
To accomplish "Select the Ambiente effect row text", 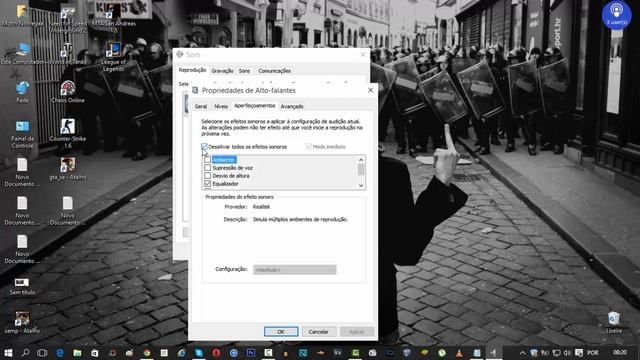I will [223, 160].
